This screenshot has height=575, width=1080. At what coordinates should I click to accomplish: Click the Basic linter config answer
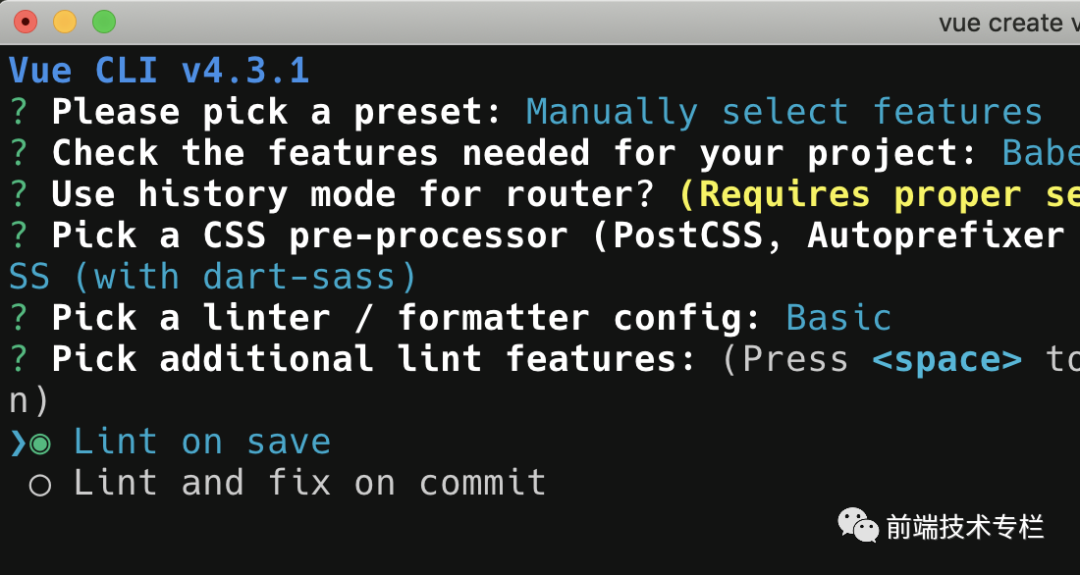click(x=839, y=318)
